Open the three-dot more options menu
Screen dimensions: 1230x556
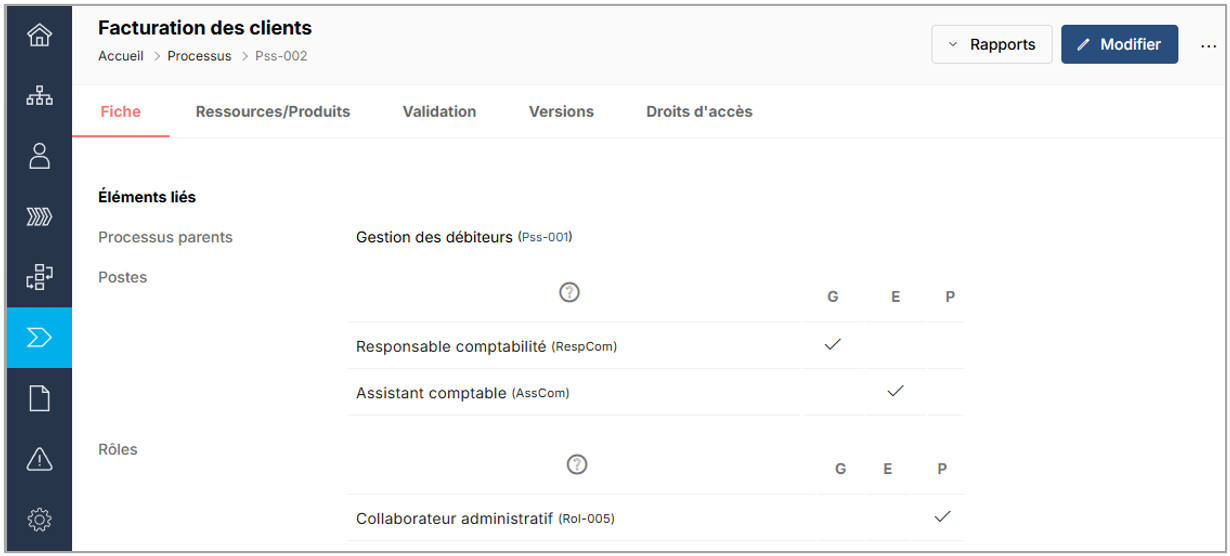(x=1208, y=45)
